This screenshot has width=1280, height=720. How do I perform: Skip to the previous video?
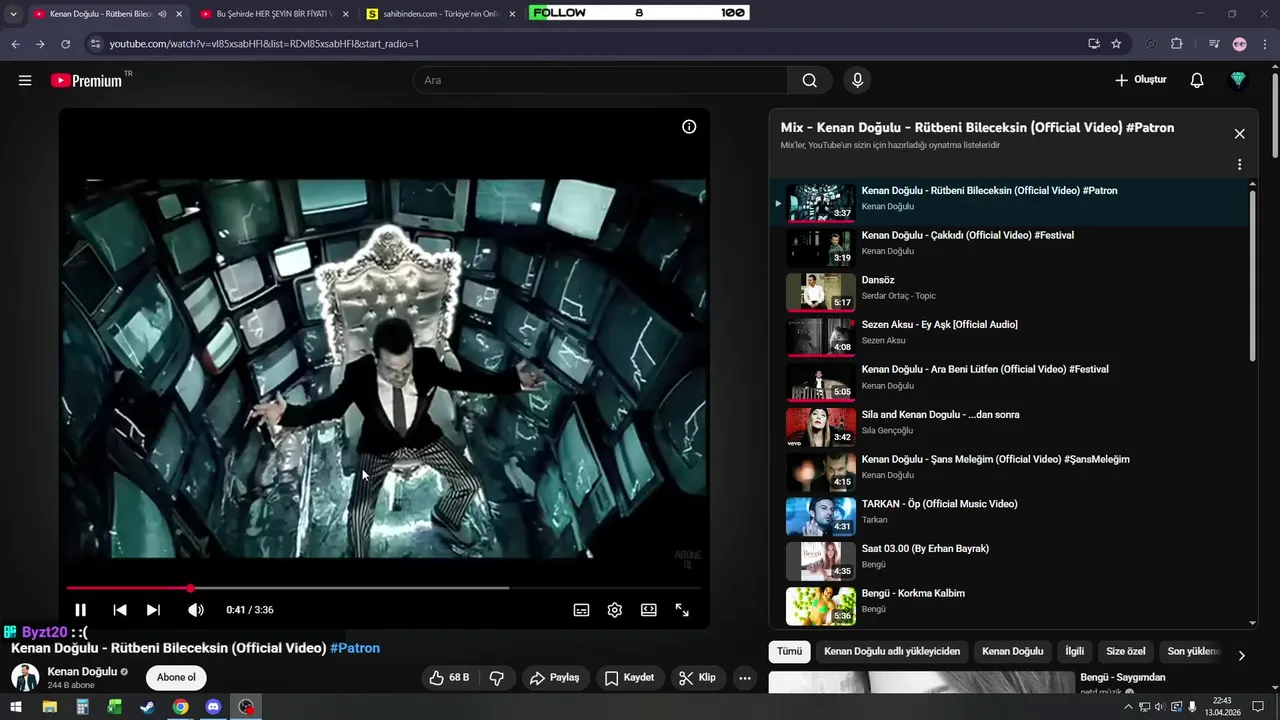tap(120, 610)
